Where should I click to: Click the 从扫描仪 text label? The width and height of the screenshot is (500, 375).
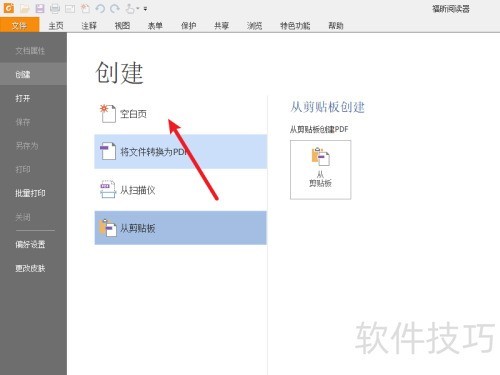click(138, 190)
